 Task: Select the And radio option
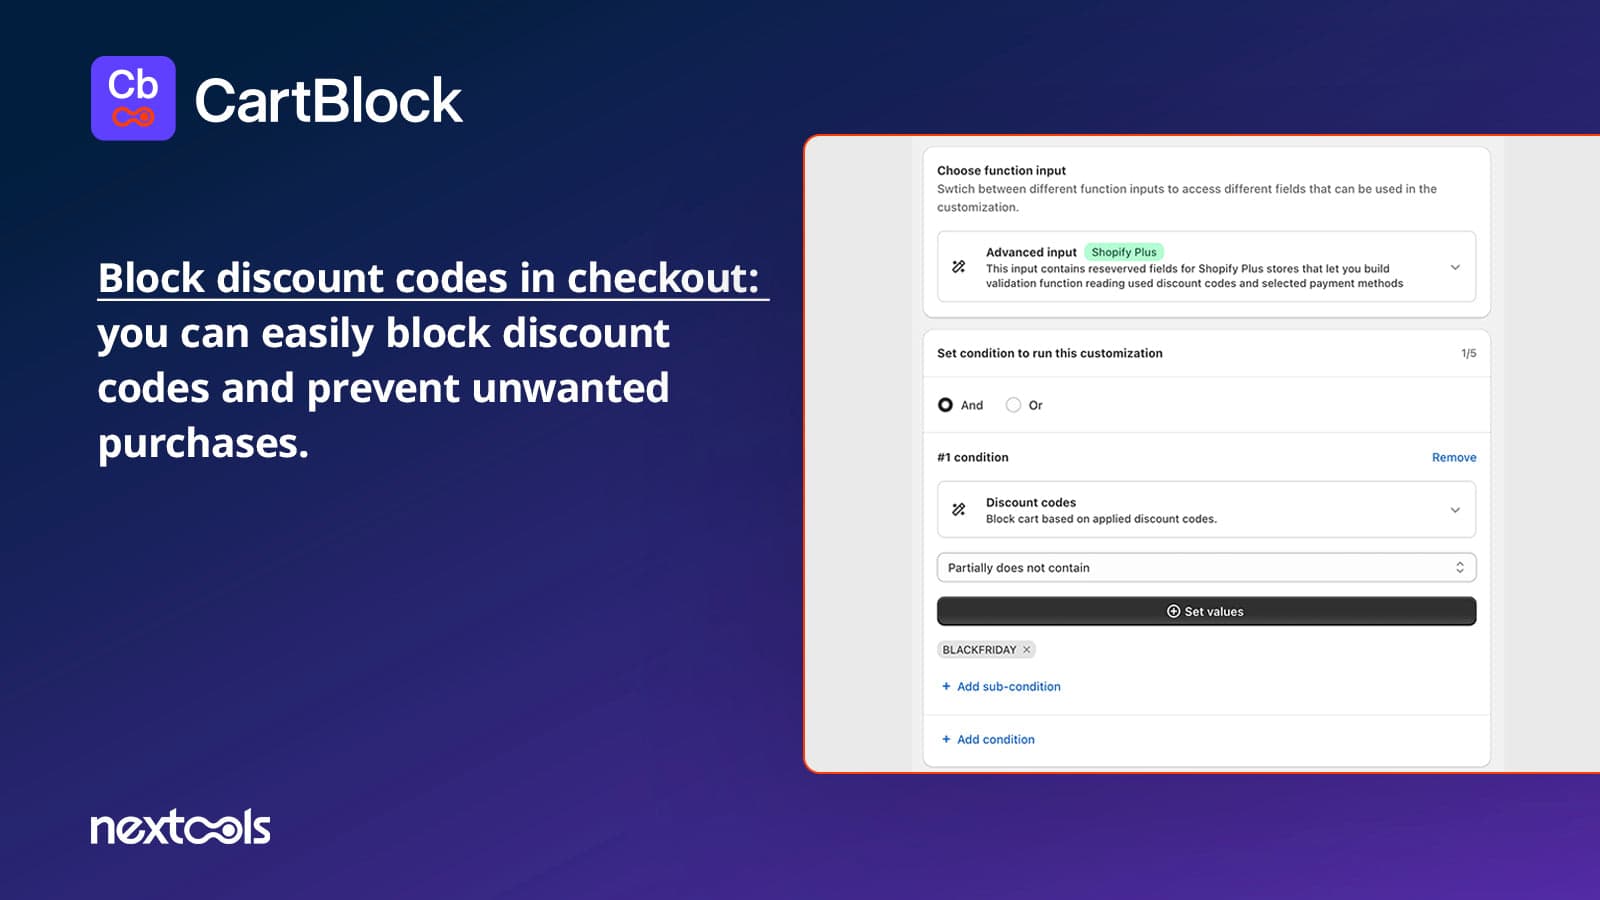click(945, 405)
